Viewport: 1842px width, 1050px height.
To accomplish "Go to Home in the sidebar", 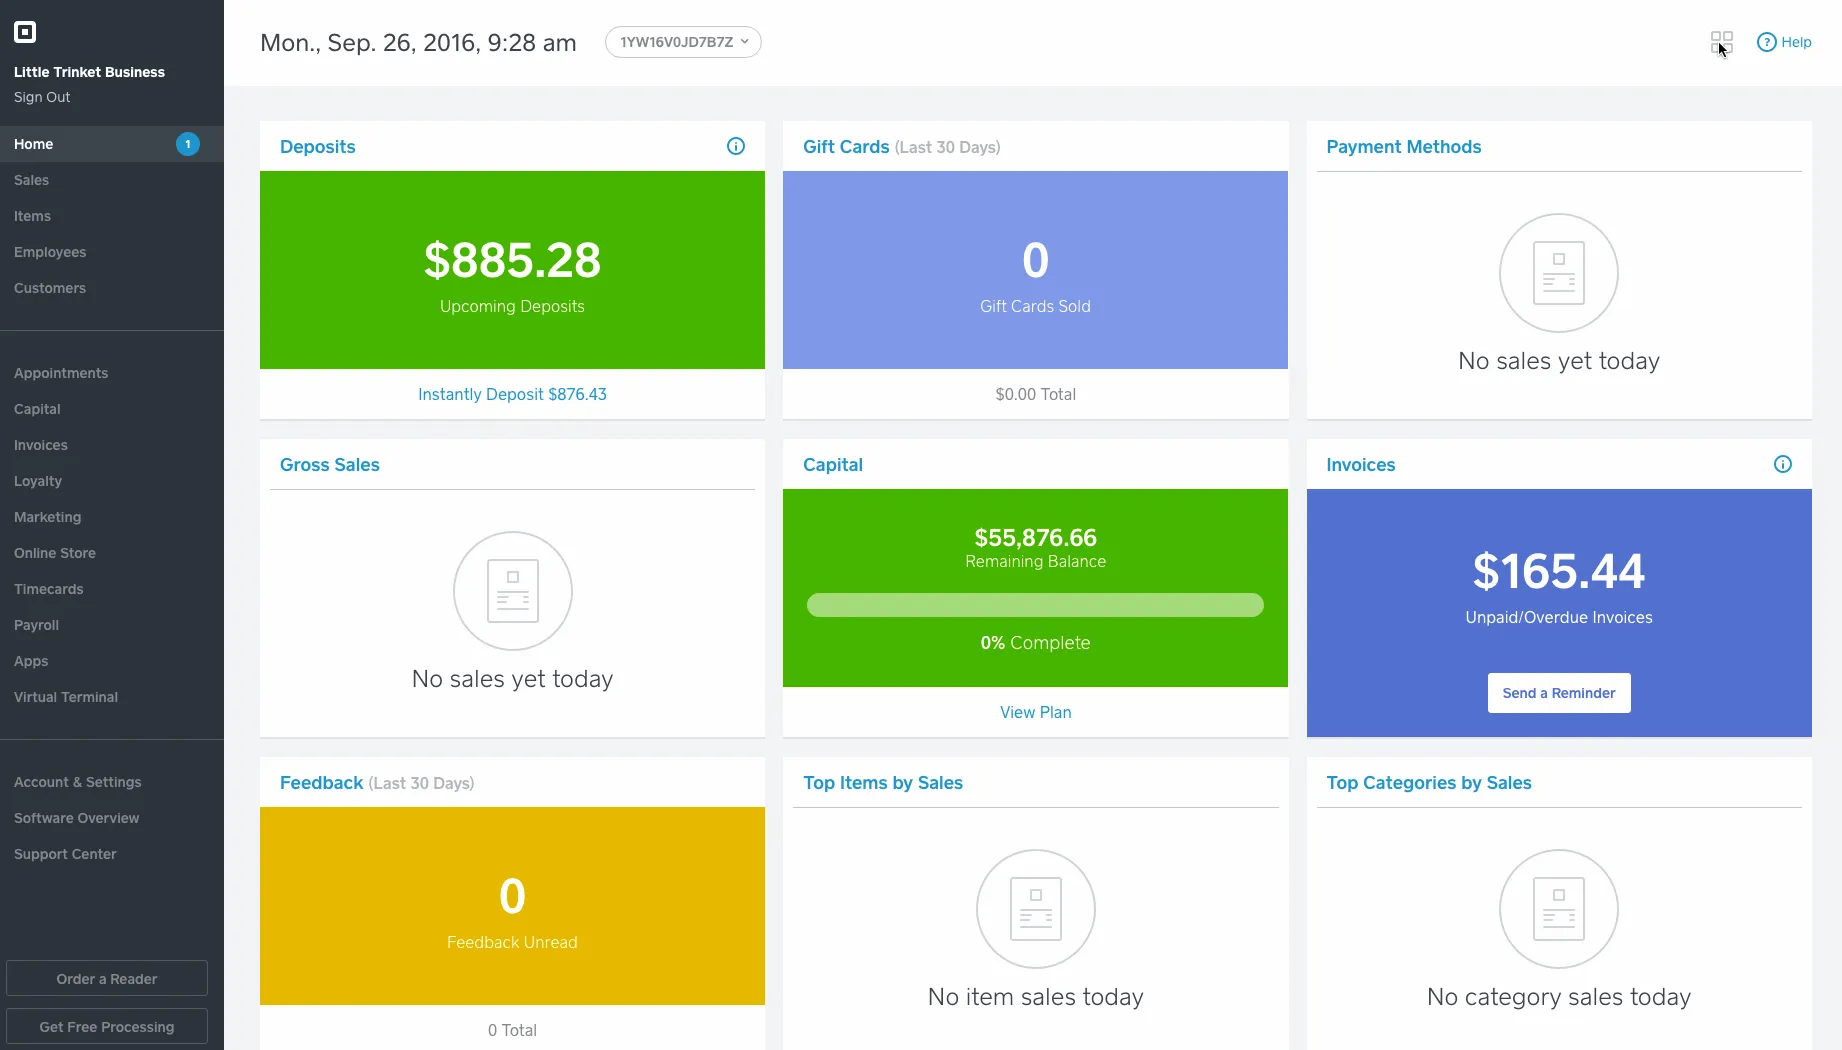I will coord(112,144).
